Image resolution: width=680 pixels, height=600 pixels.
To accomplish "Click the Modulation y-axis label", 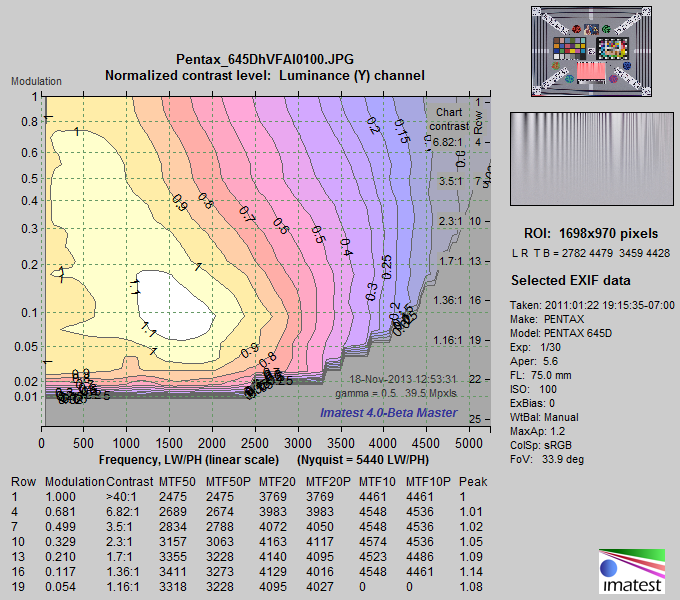I will (x=36, y=81).
